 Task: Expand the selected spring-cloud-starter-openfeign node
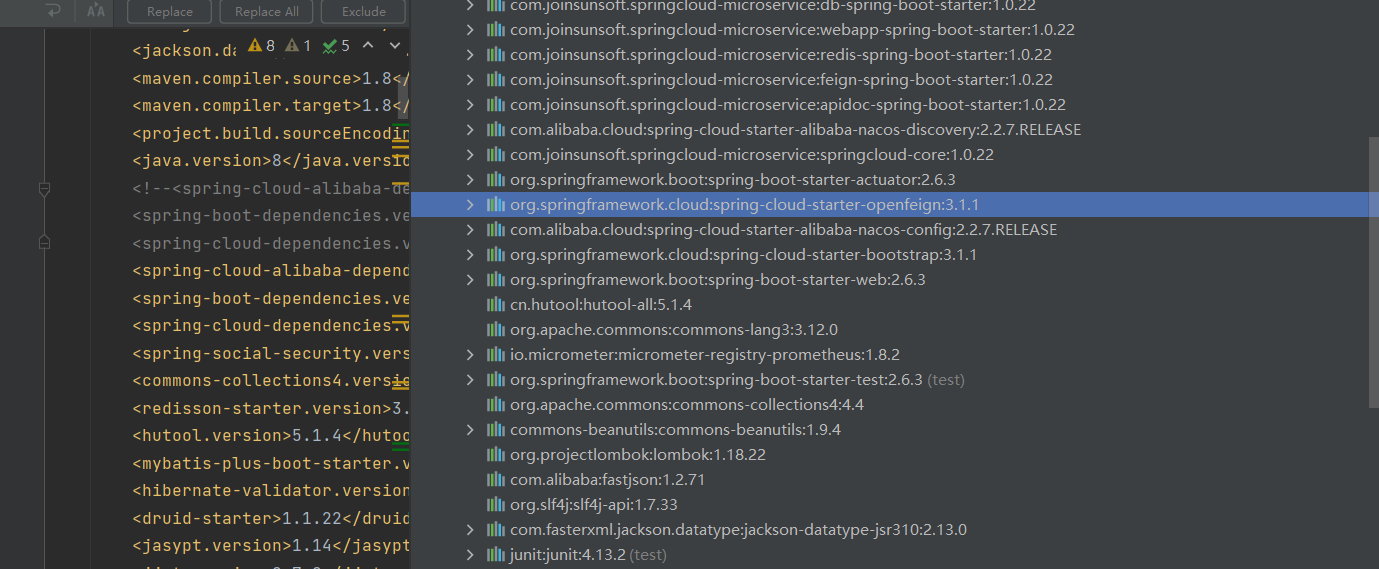(x=470, y=205)
